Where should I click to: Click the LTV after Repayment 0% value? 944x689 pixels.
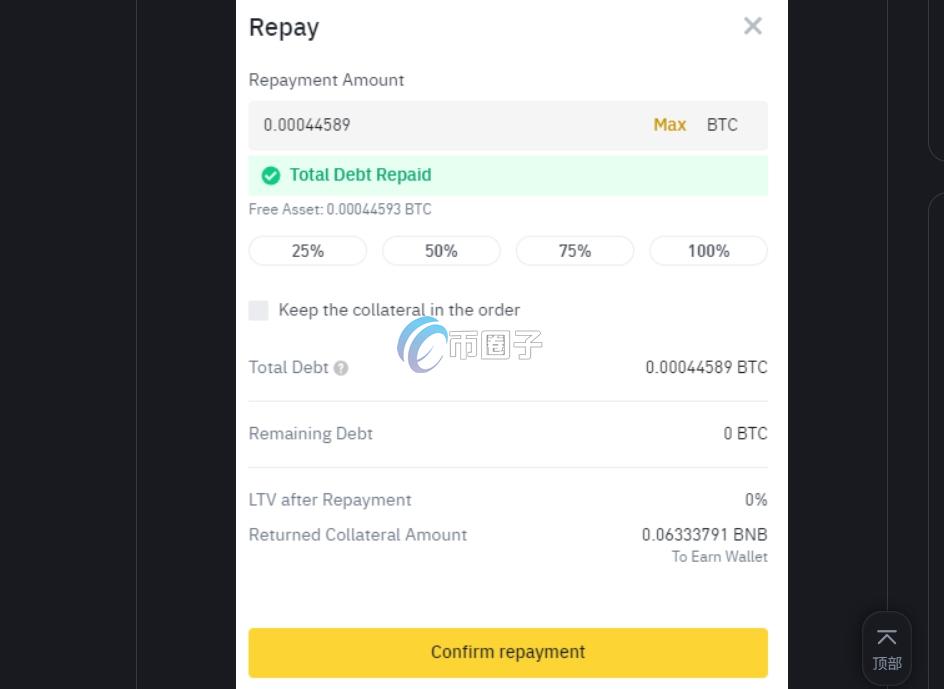click(756, 499)
